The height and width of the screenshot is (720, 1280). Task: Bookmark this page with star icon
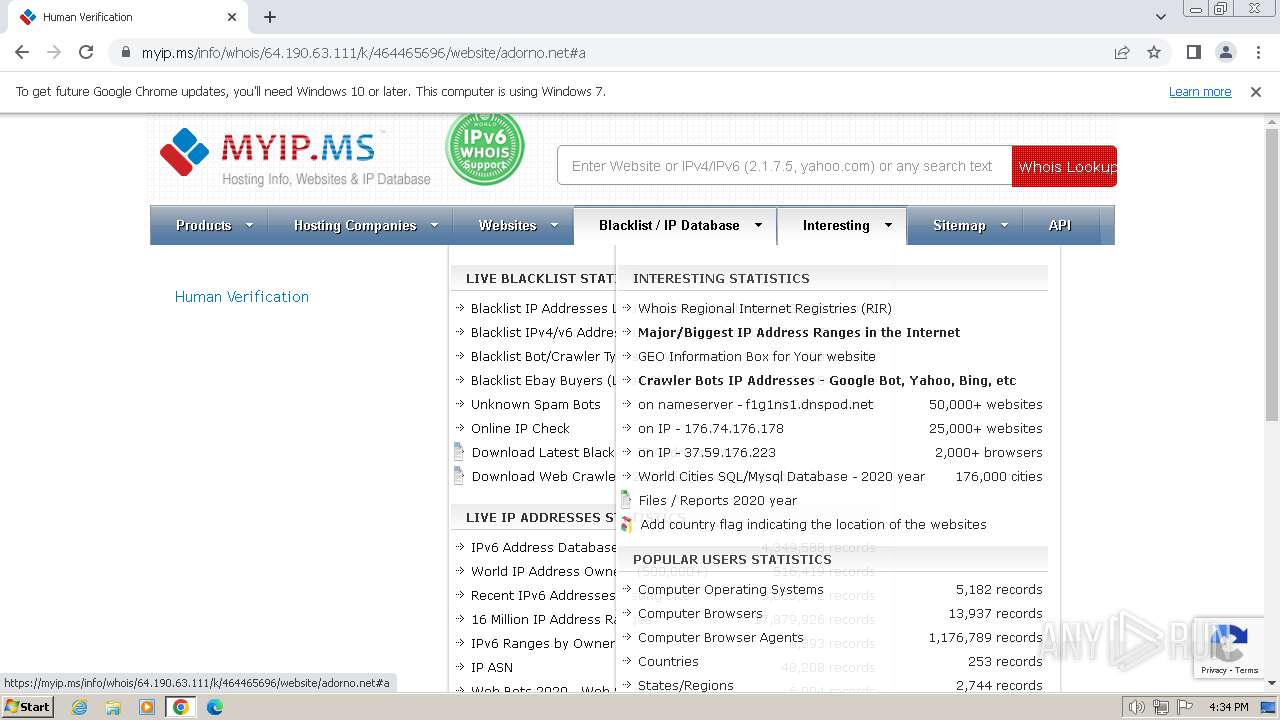click(x=1154, y=52)
